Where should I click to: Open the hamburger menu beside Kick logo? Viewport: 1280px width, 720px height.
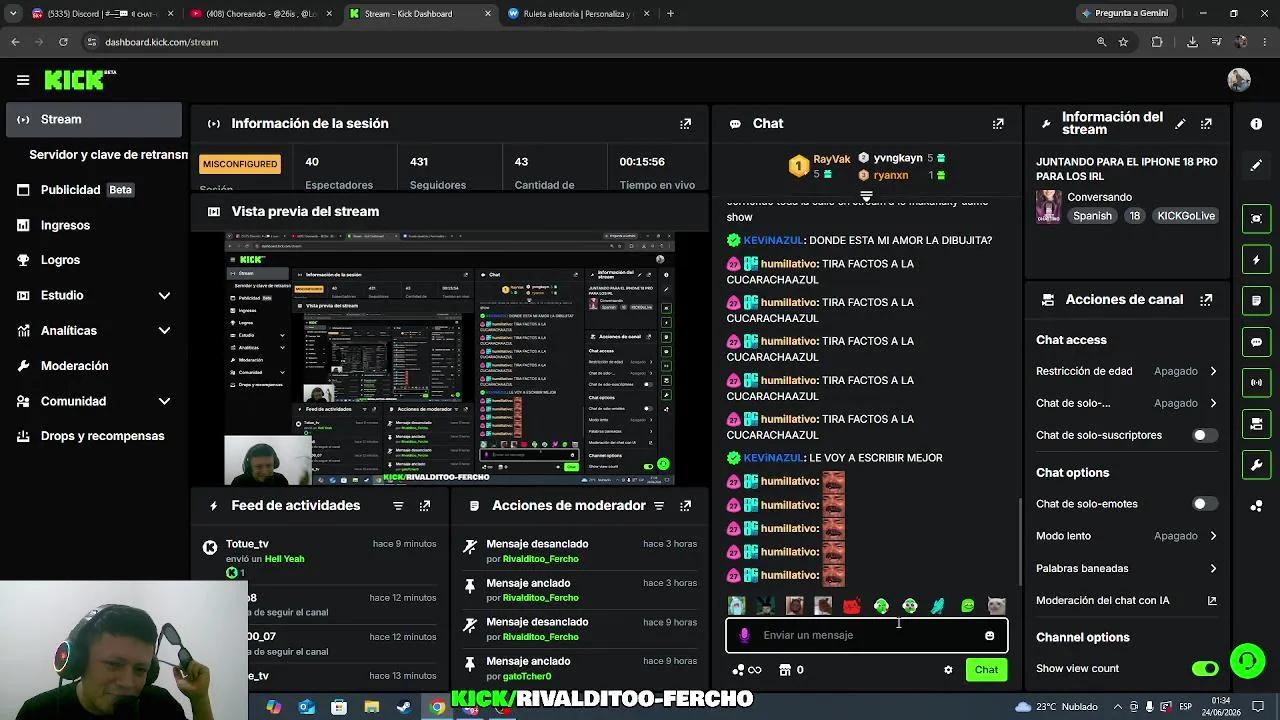[23, 80]
